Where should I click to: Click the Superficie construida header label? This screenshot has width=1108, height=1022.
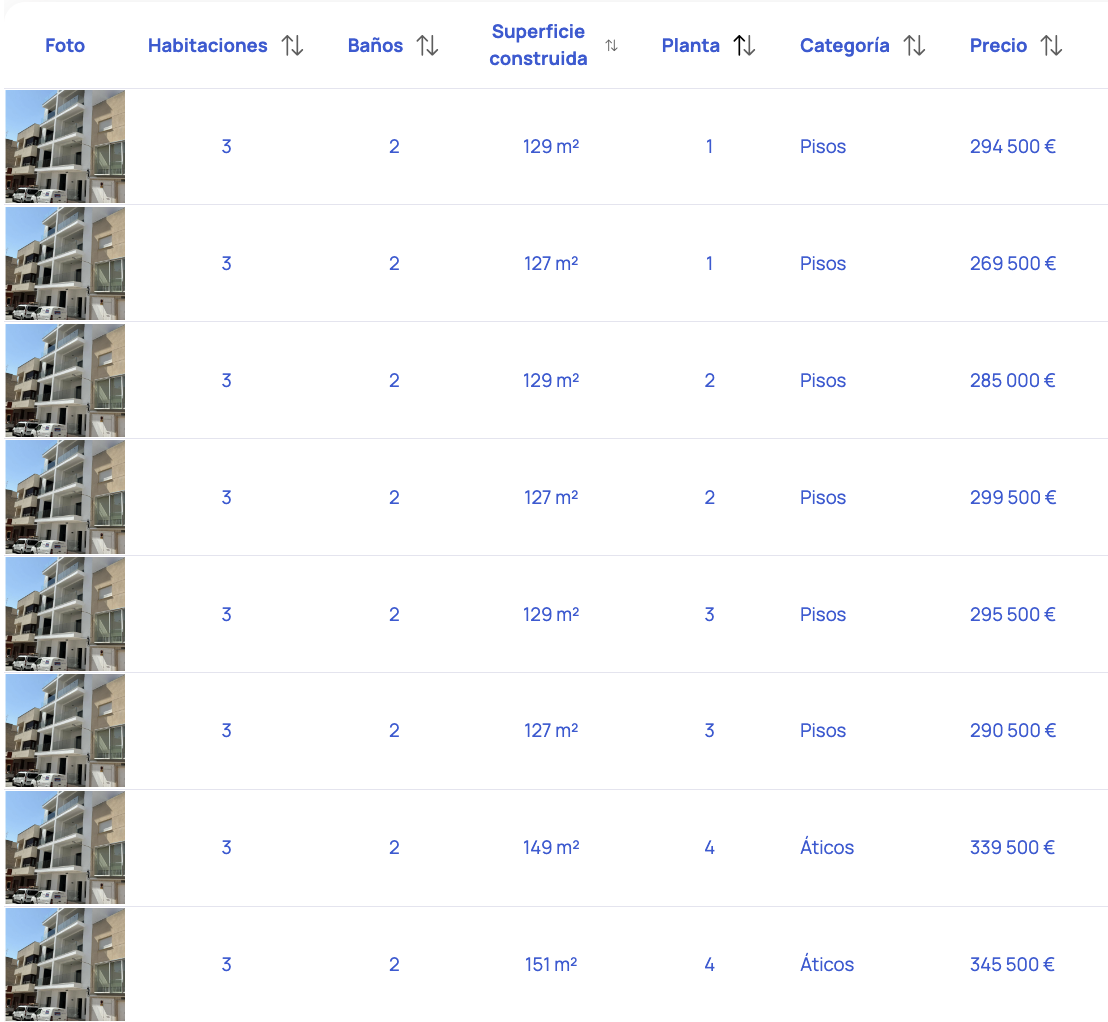pyautogui.click(x=538, y=45)
